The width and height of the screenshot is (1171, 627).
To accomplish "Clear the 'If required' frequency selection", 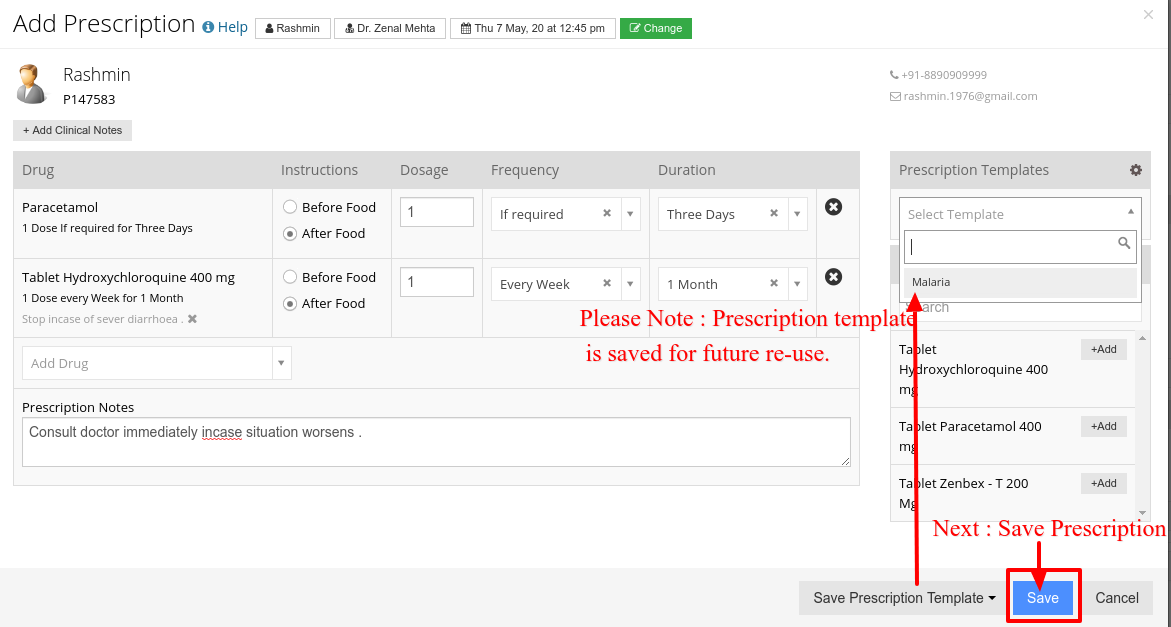I will pos(607,213).
